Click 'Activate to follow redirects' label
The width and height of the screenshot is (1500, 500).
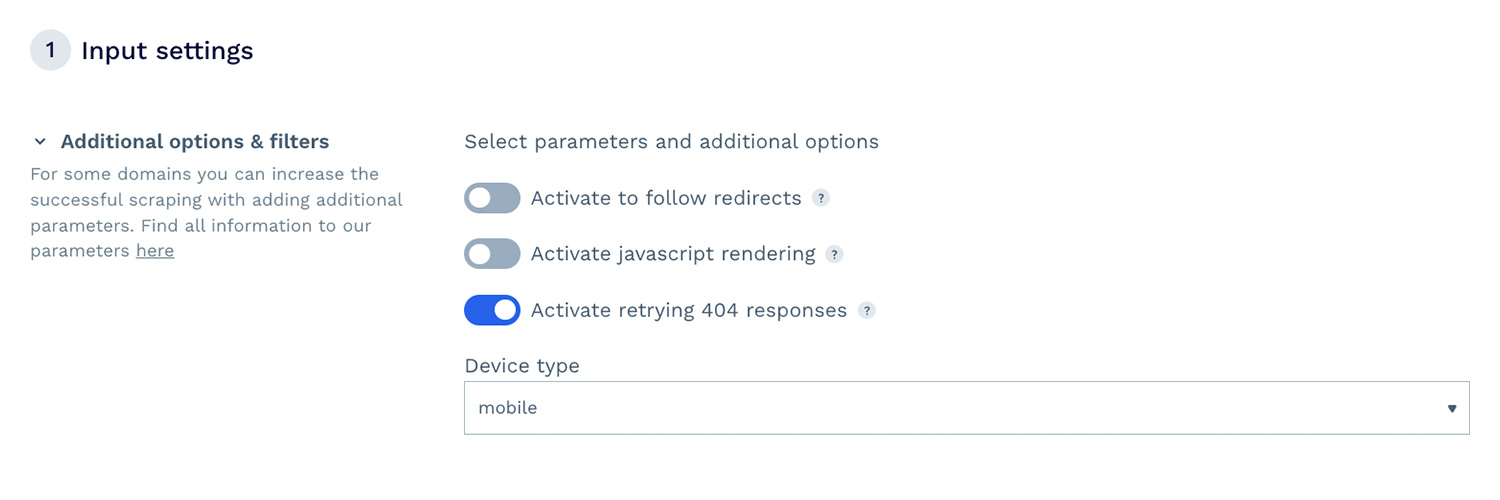coord(666,198)
